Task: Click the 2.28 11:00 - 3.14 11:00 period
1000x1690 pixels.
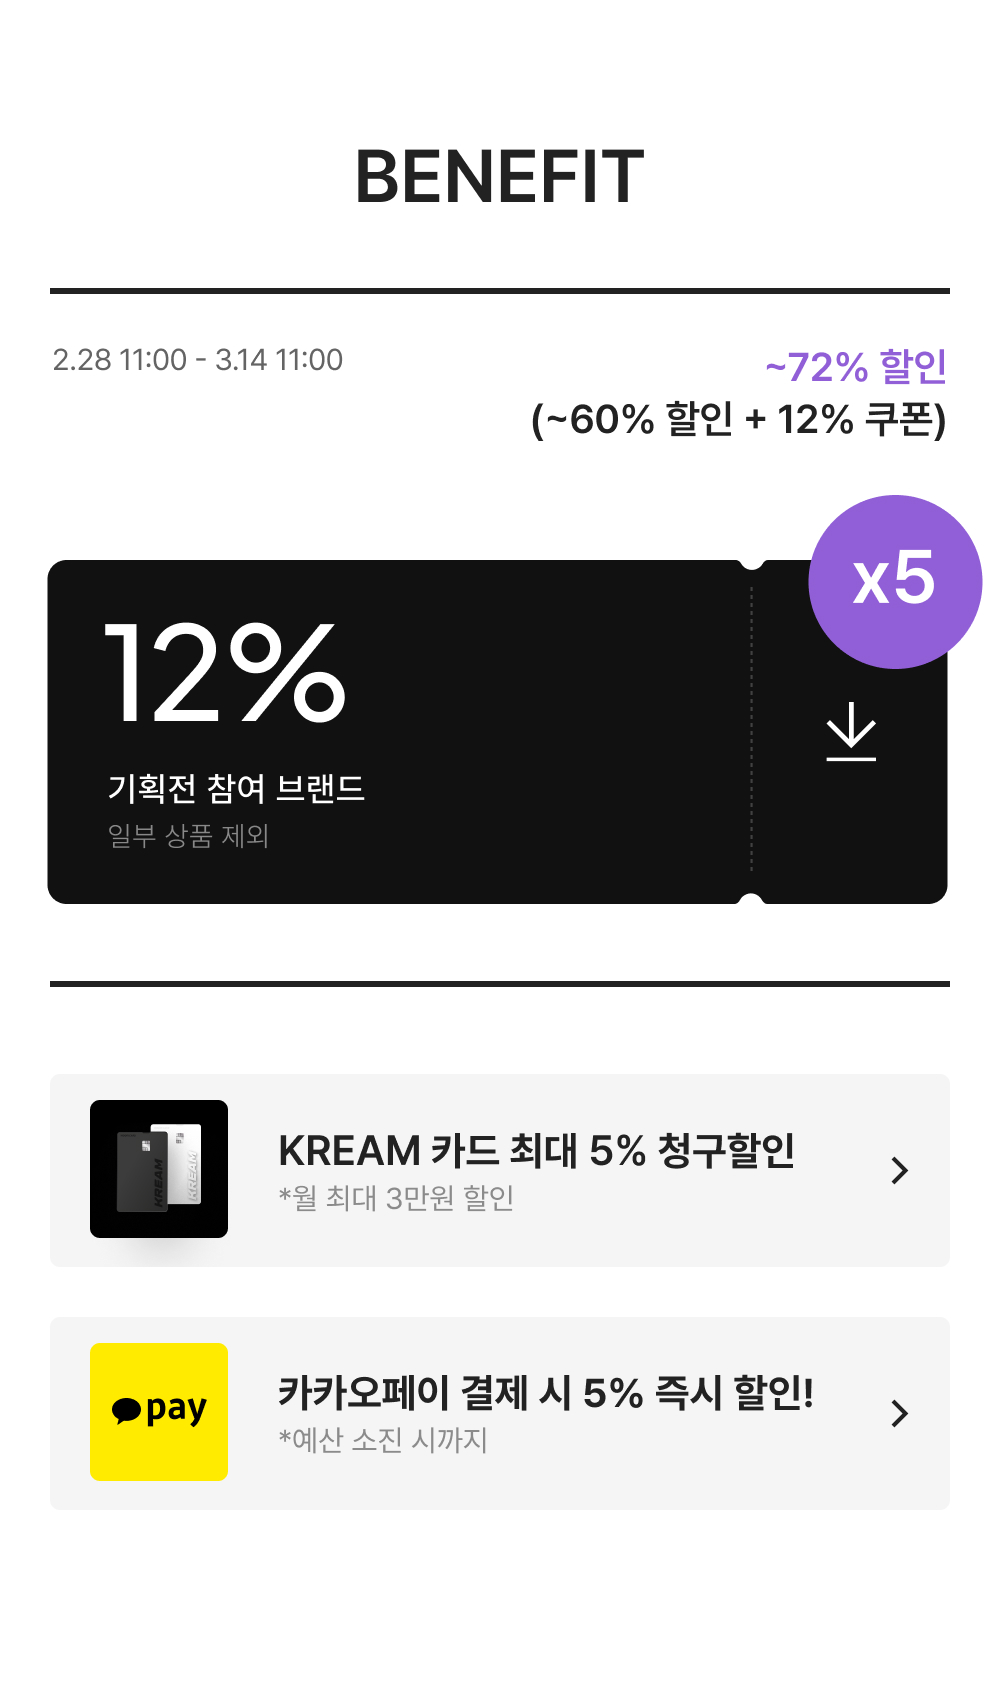Action: click(198, 360)
